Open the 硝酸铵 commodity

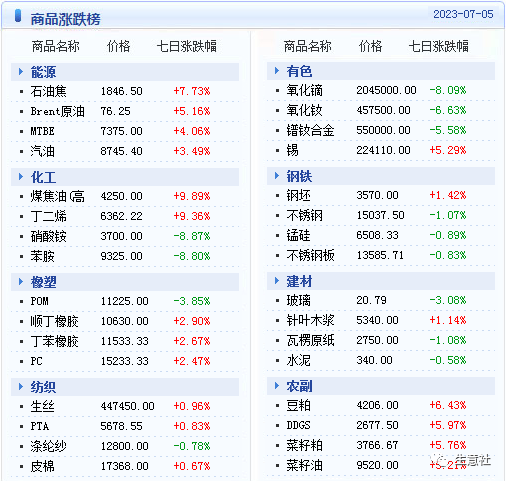48,236
